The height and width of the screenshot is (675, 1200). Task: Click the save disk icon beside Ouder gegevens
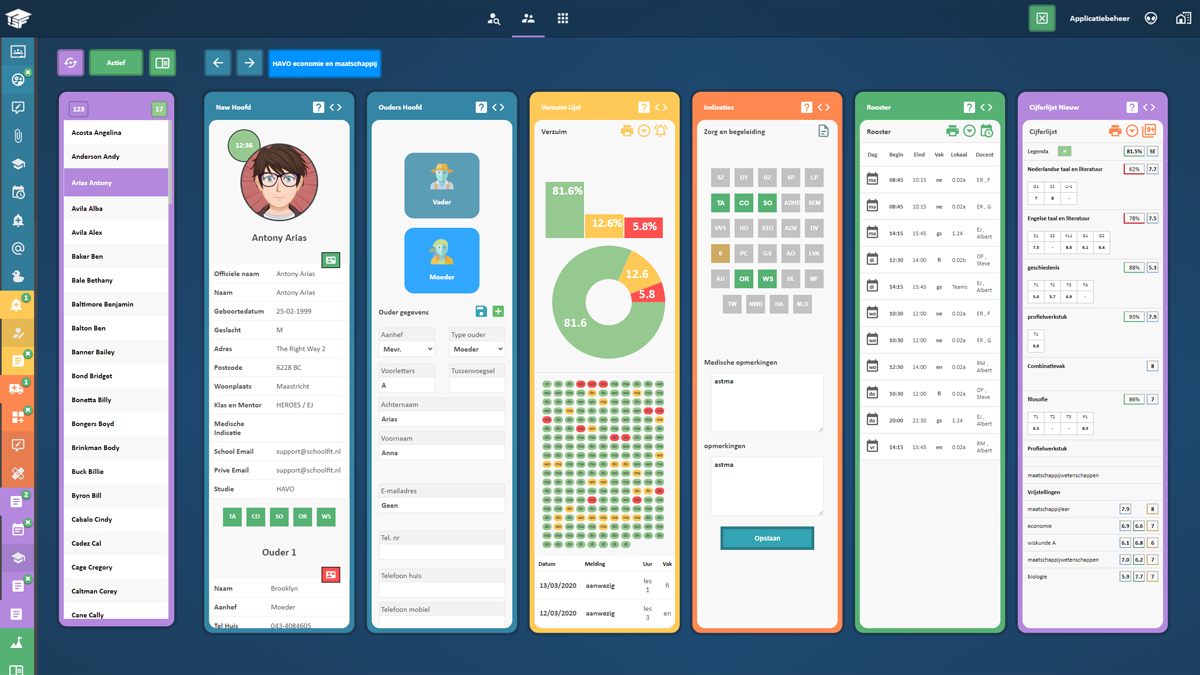point(481,312)
